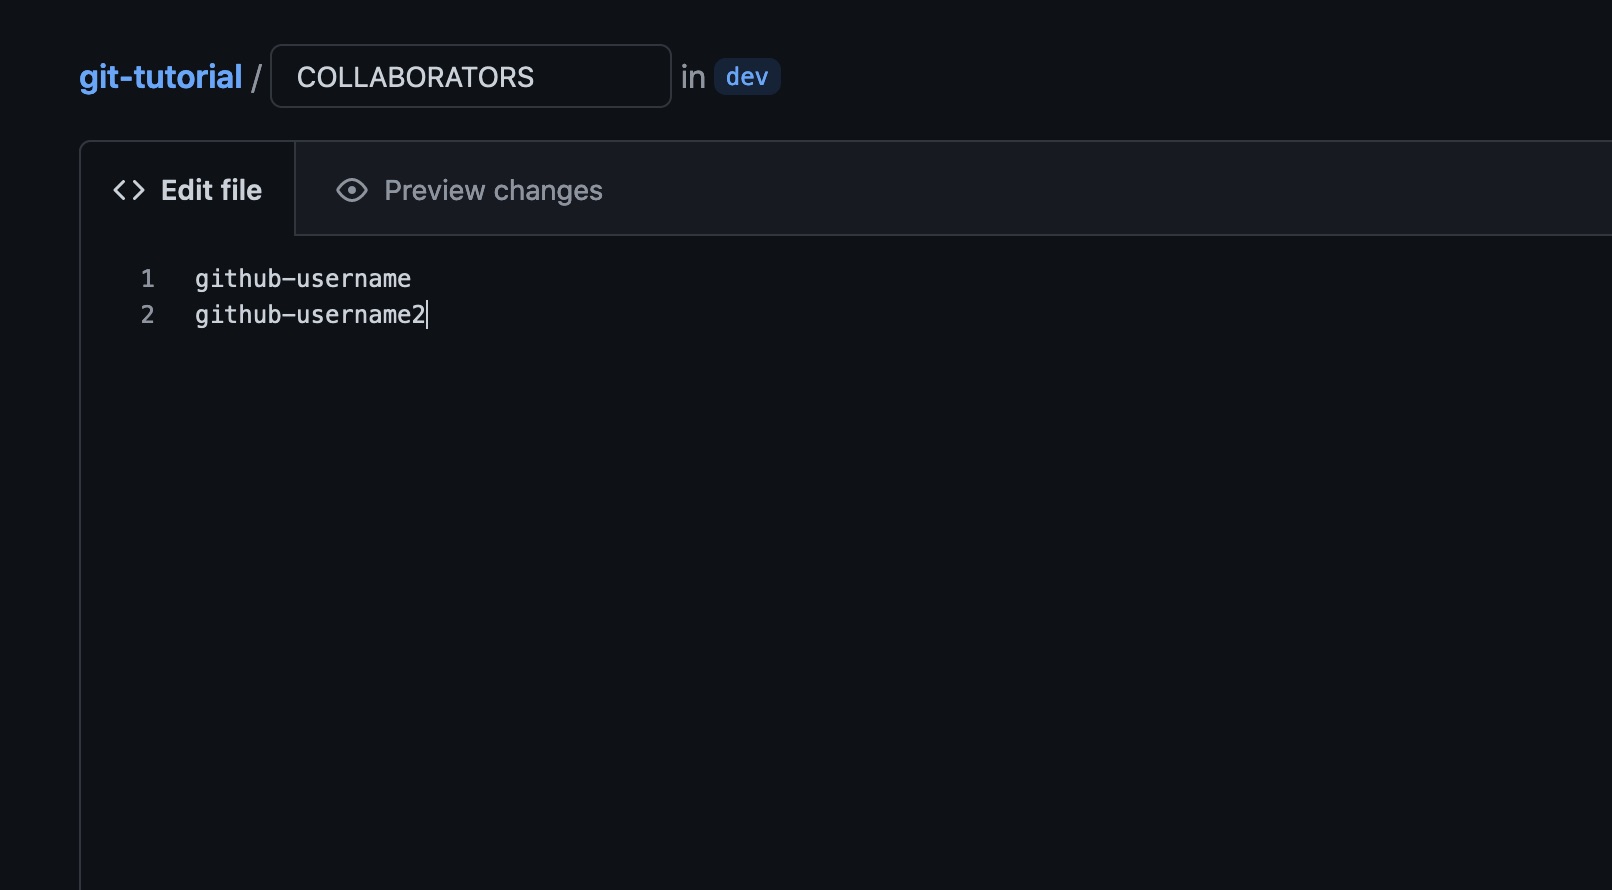The height and width of the screenshot is (890, 1612).
Task: Click the code brackets icon on Edit file tab
Action: [x=128, y=189]
